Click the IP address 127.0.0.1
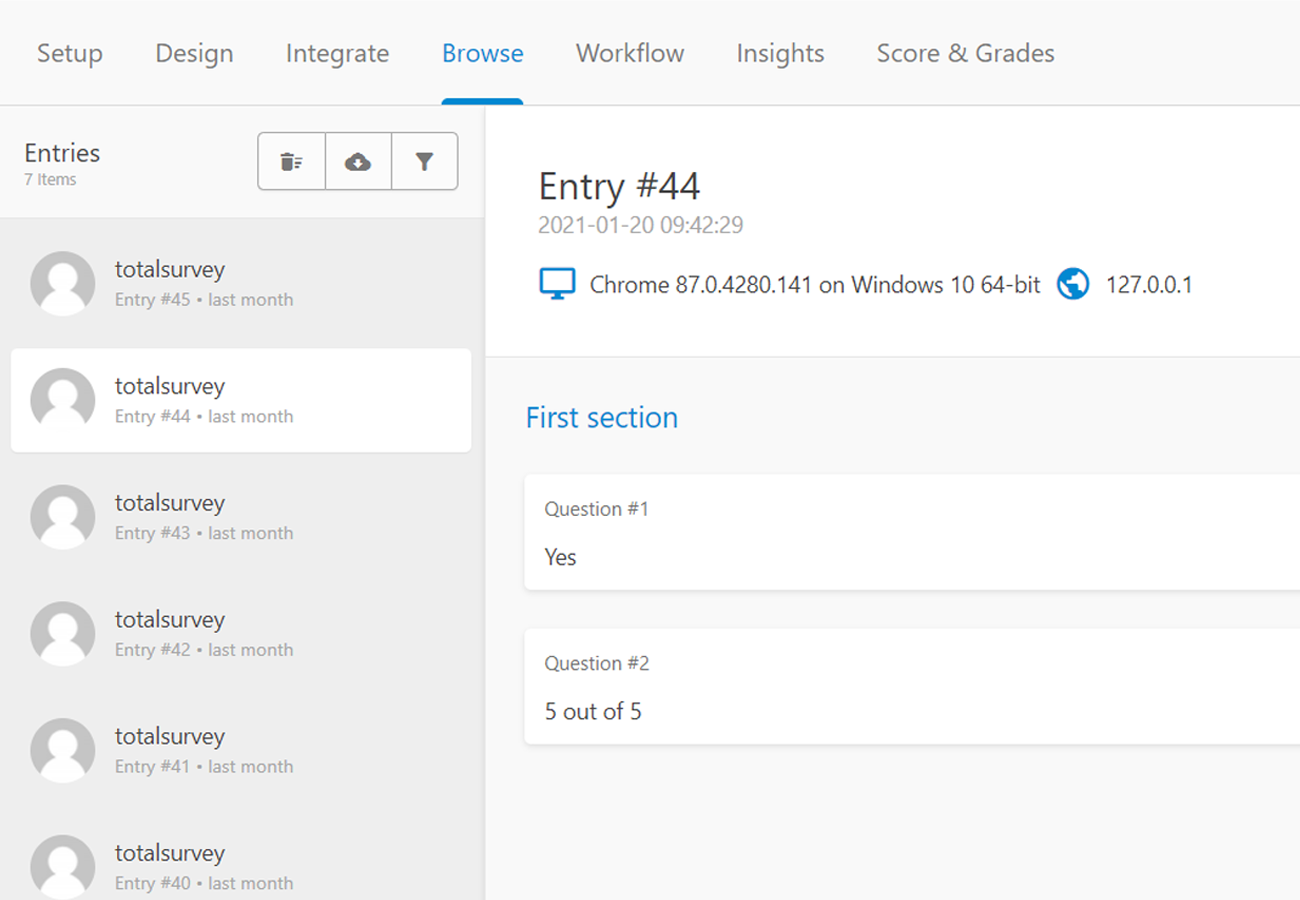The image size is (1300, 900). (x=1149, y=285)
